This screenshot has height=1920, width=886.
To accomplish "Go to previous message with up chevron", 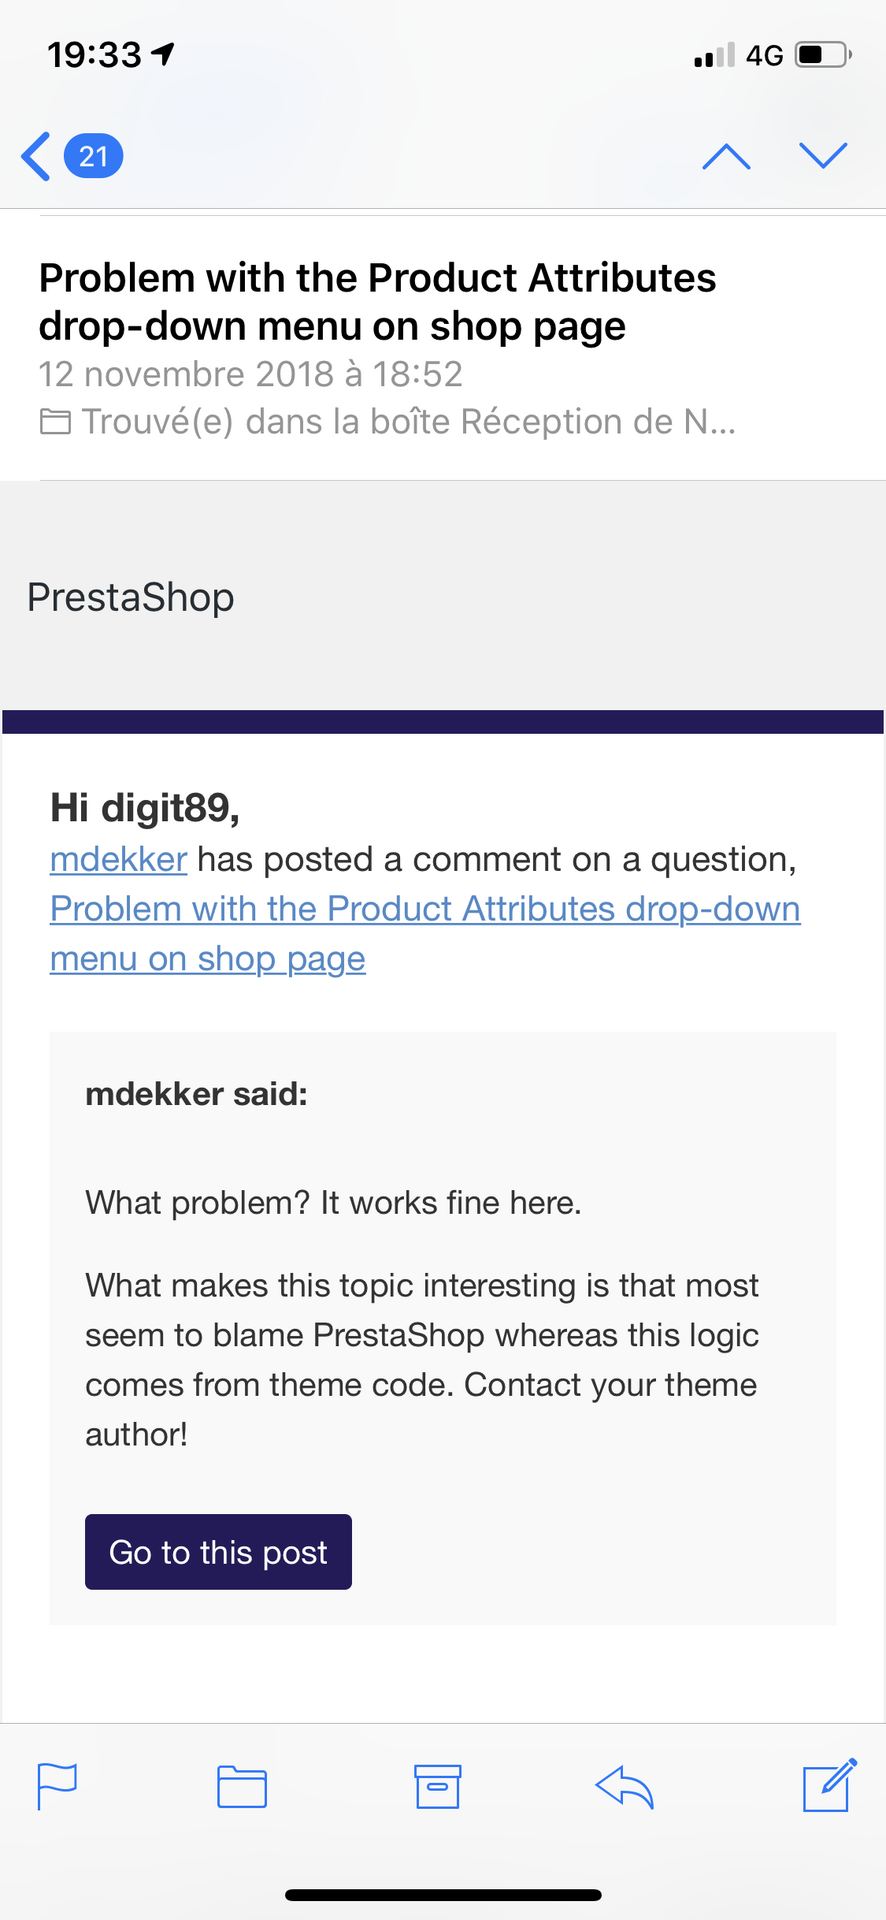I will point(726,157).
